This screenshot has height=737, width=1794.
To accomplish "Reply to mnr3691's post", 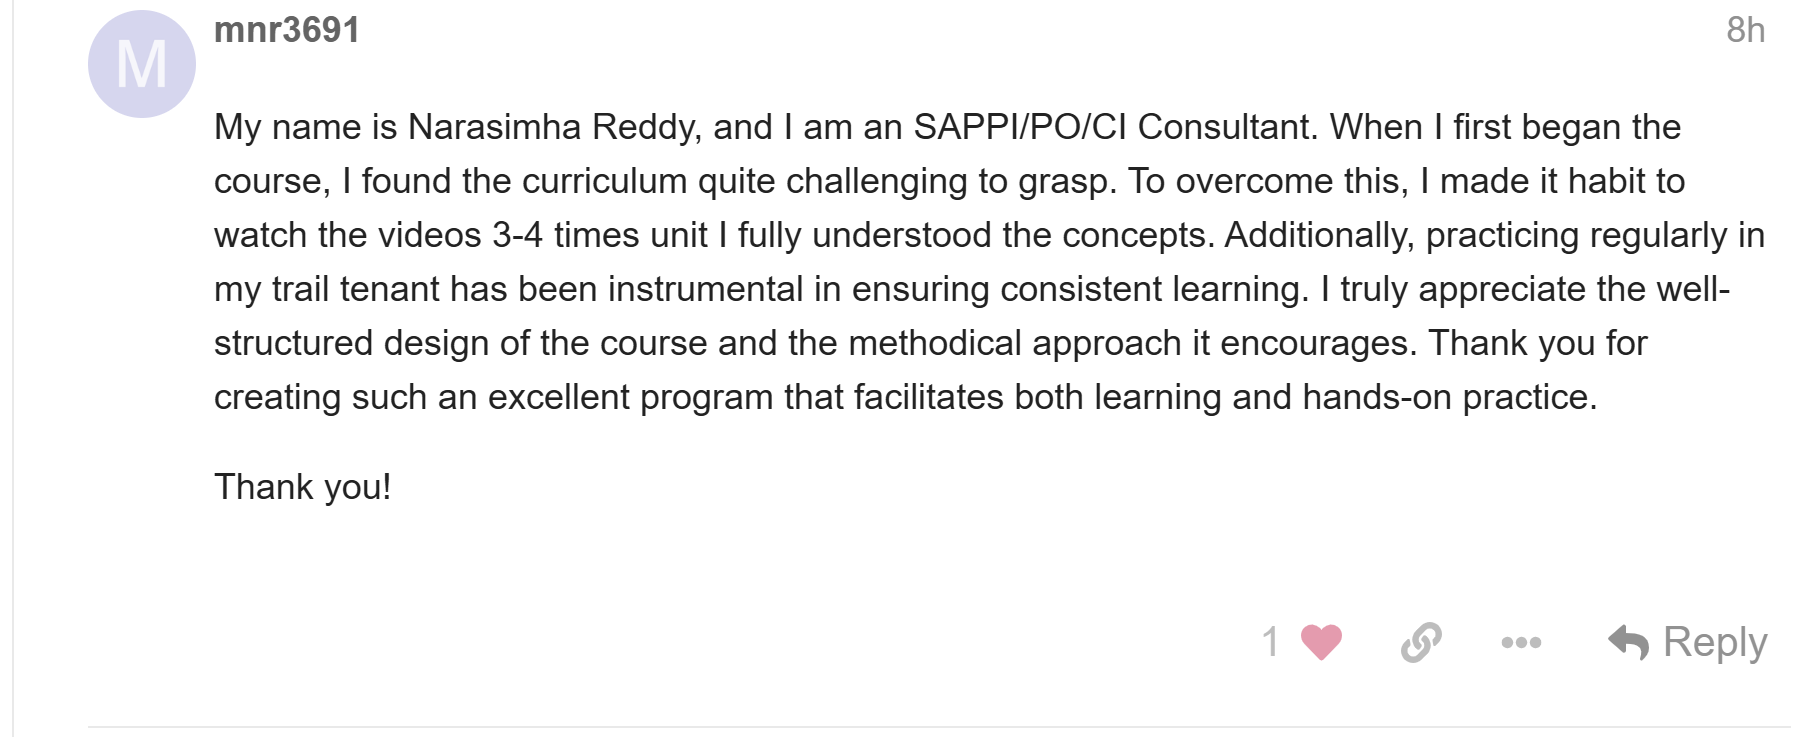I will pyautogui.click(x=1688, y=642).
